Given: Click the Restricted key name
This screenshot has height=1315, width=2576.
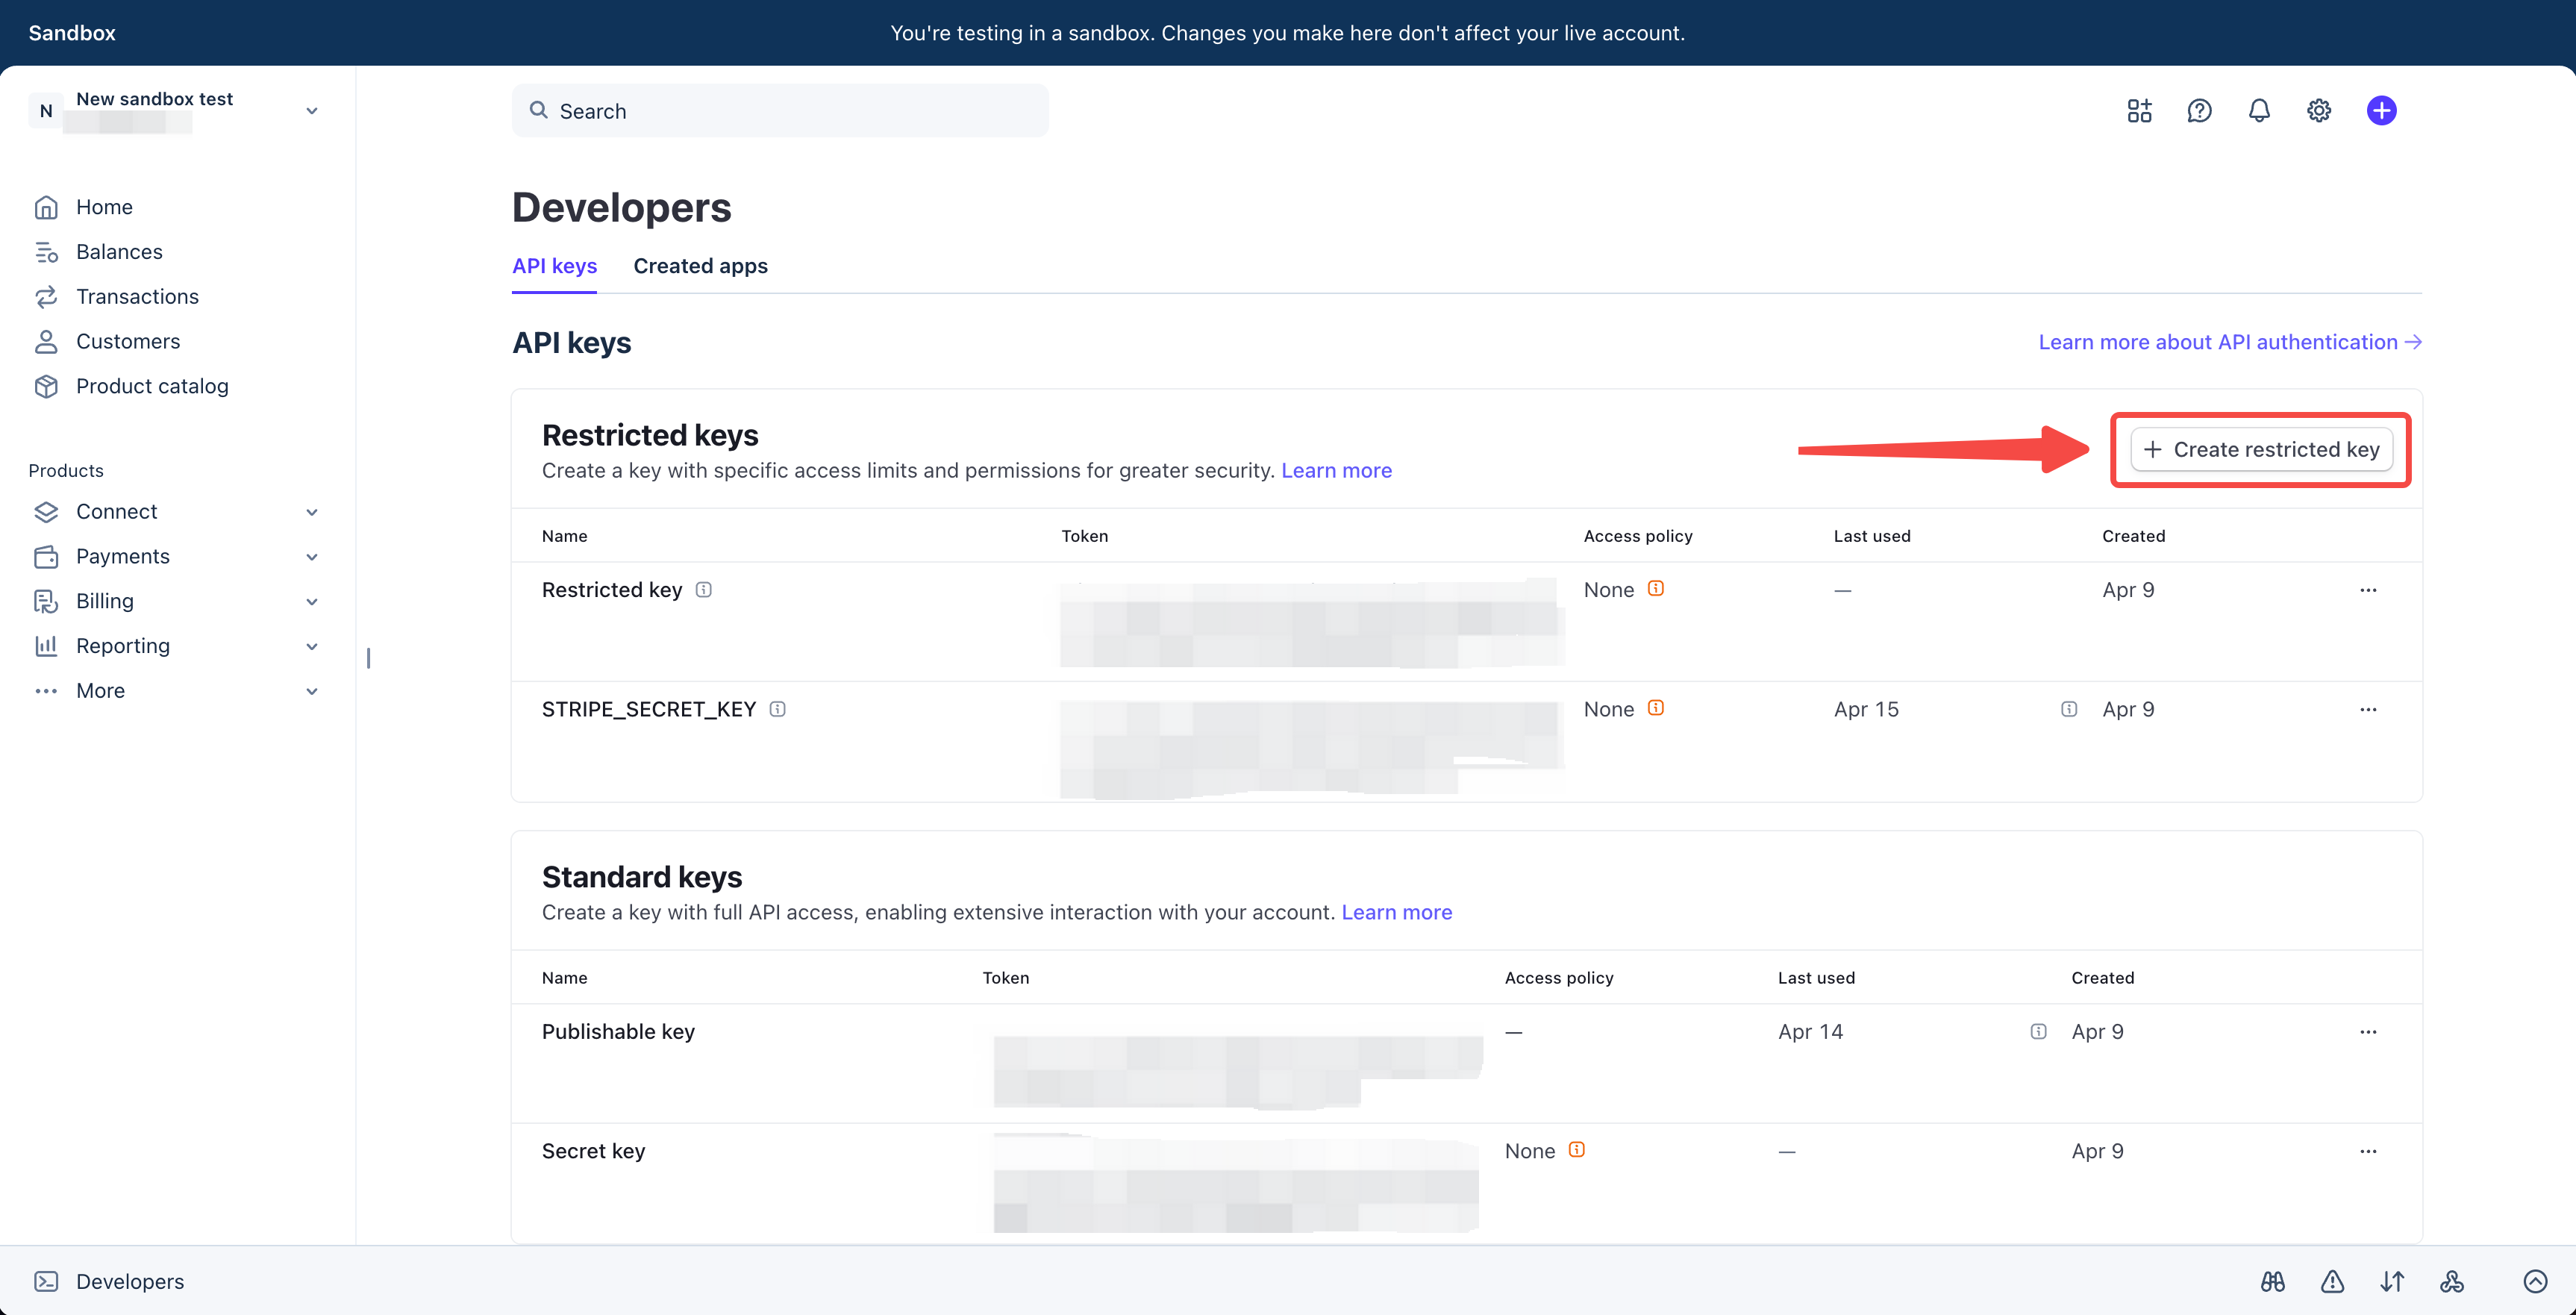Looking at the screenshot, I should coord(611,590).
